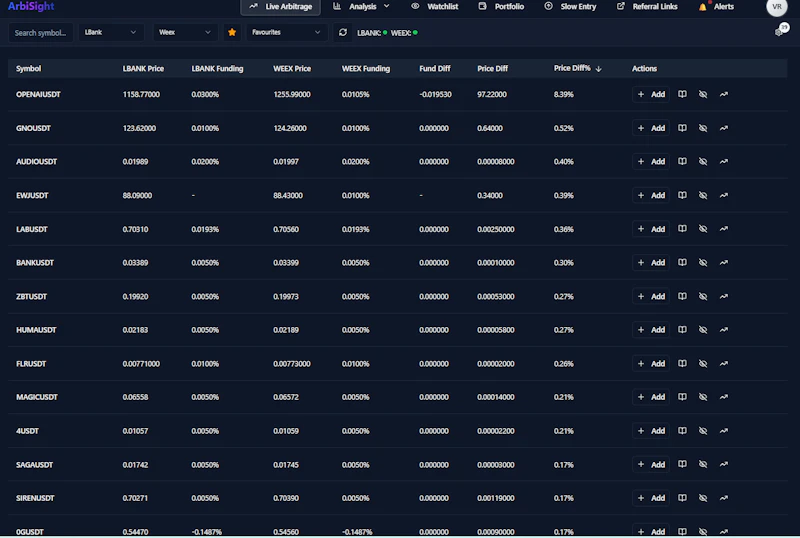800x538 pixels.
Task: Sort by Price Diff% column header
Action: click(578, 68)
